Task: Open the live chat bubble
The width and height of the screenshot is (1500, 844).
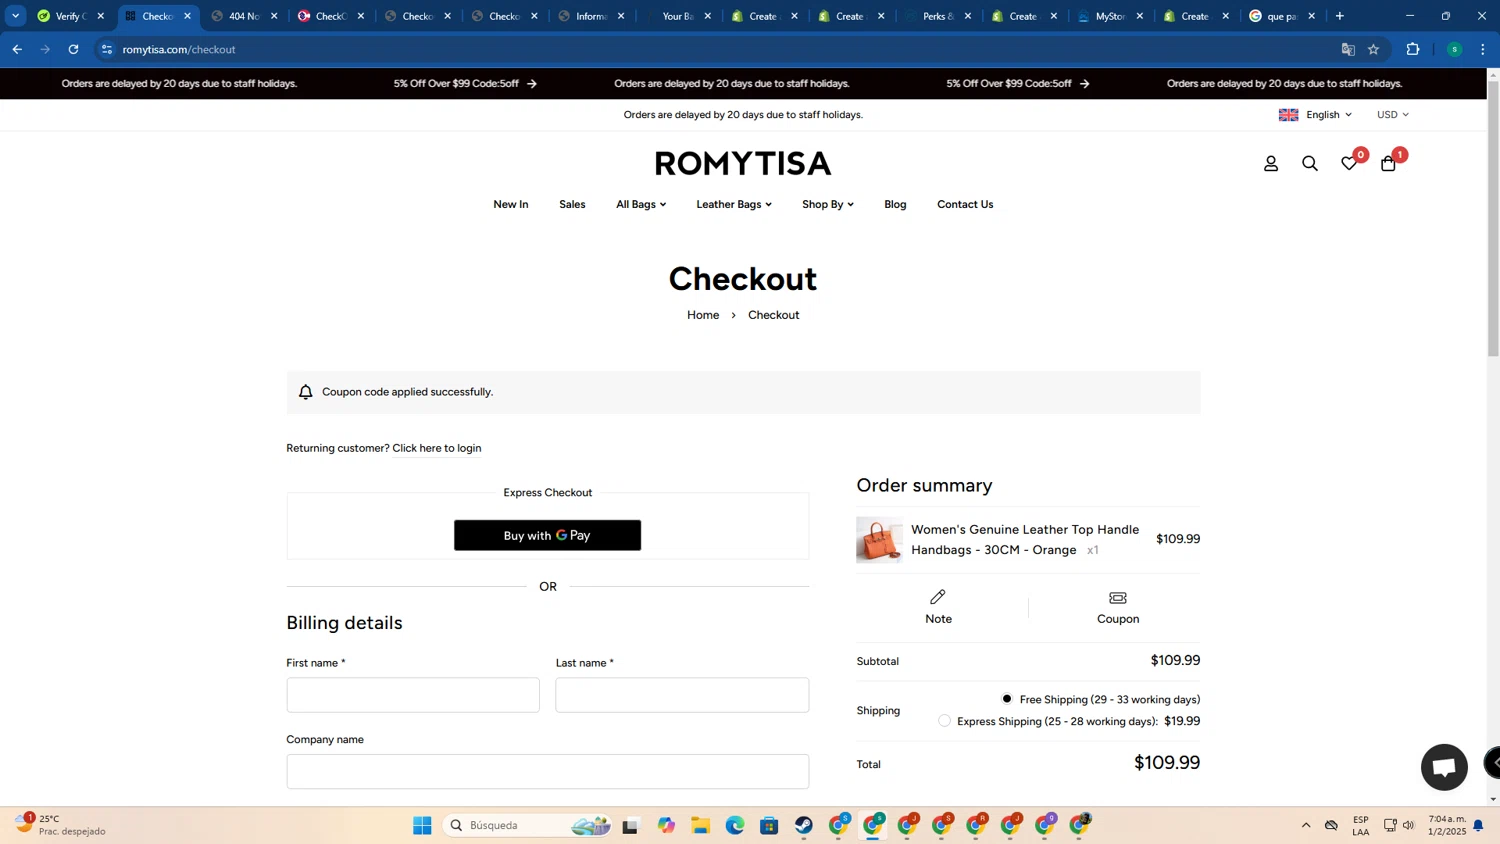Action: [1444, 767]
